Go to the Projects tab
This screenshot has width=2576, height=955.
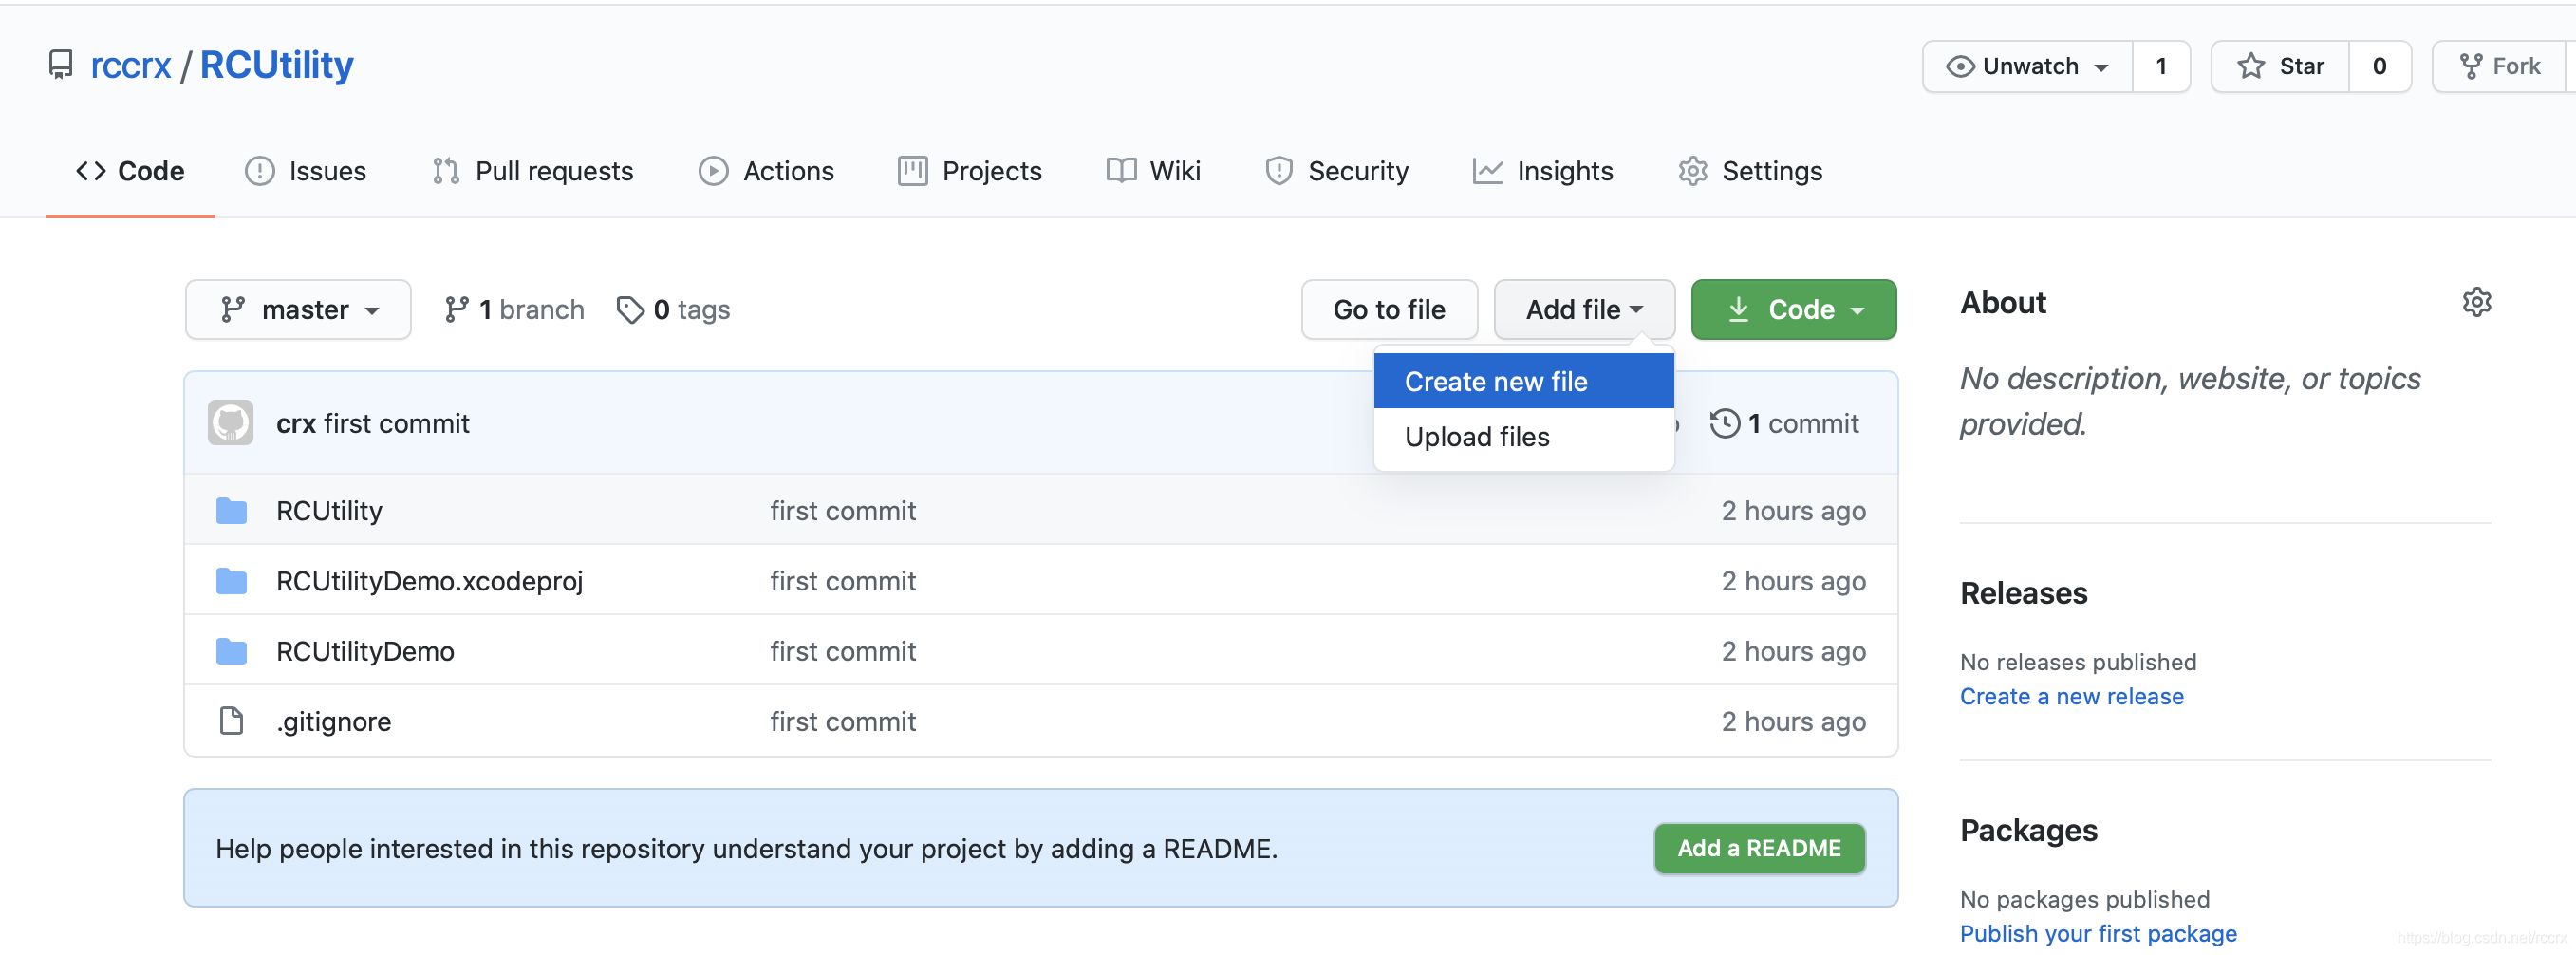970,171
